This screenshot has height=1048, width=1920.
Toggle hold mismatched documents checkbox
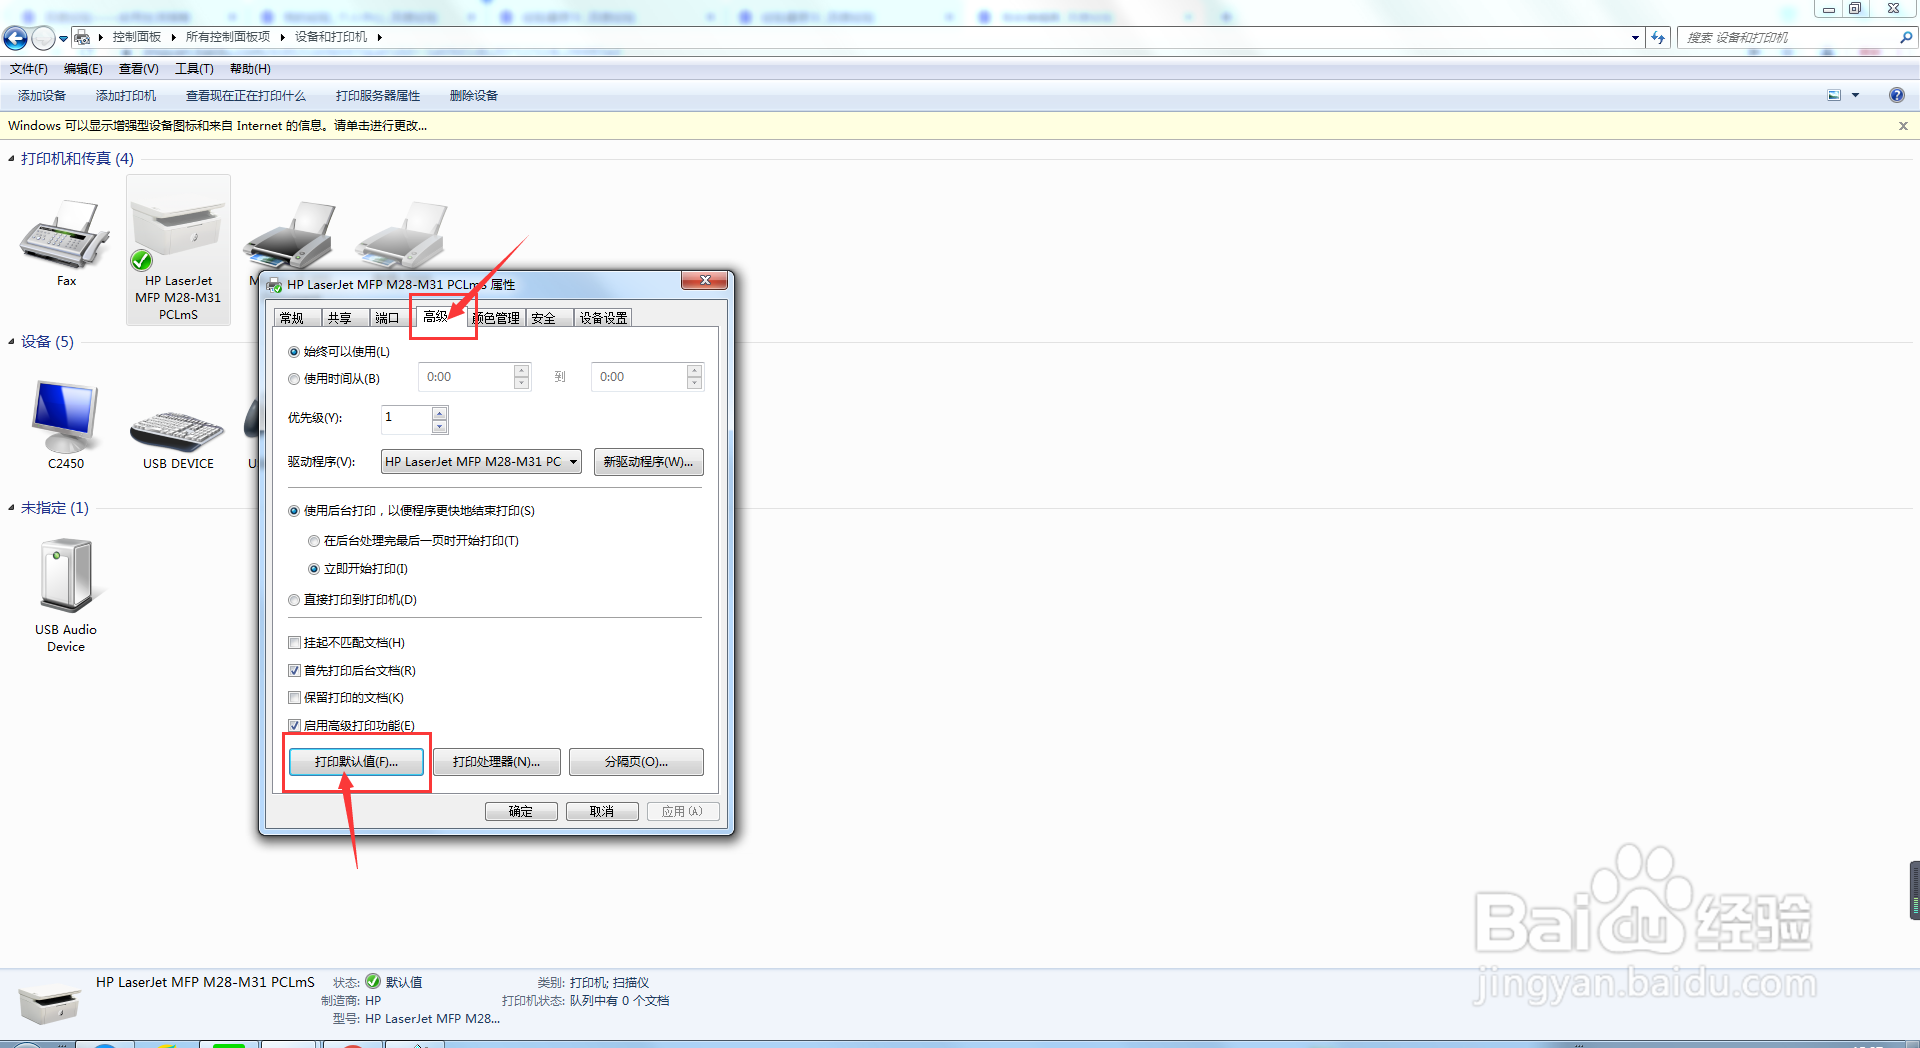click(294, 643)
